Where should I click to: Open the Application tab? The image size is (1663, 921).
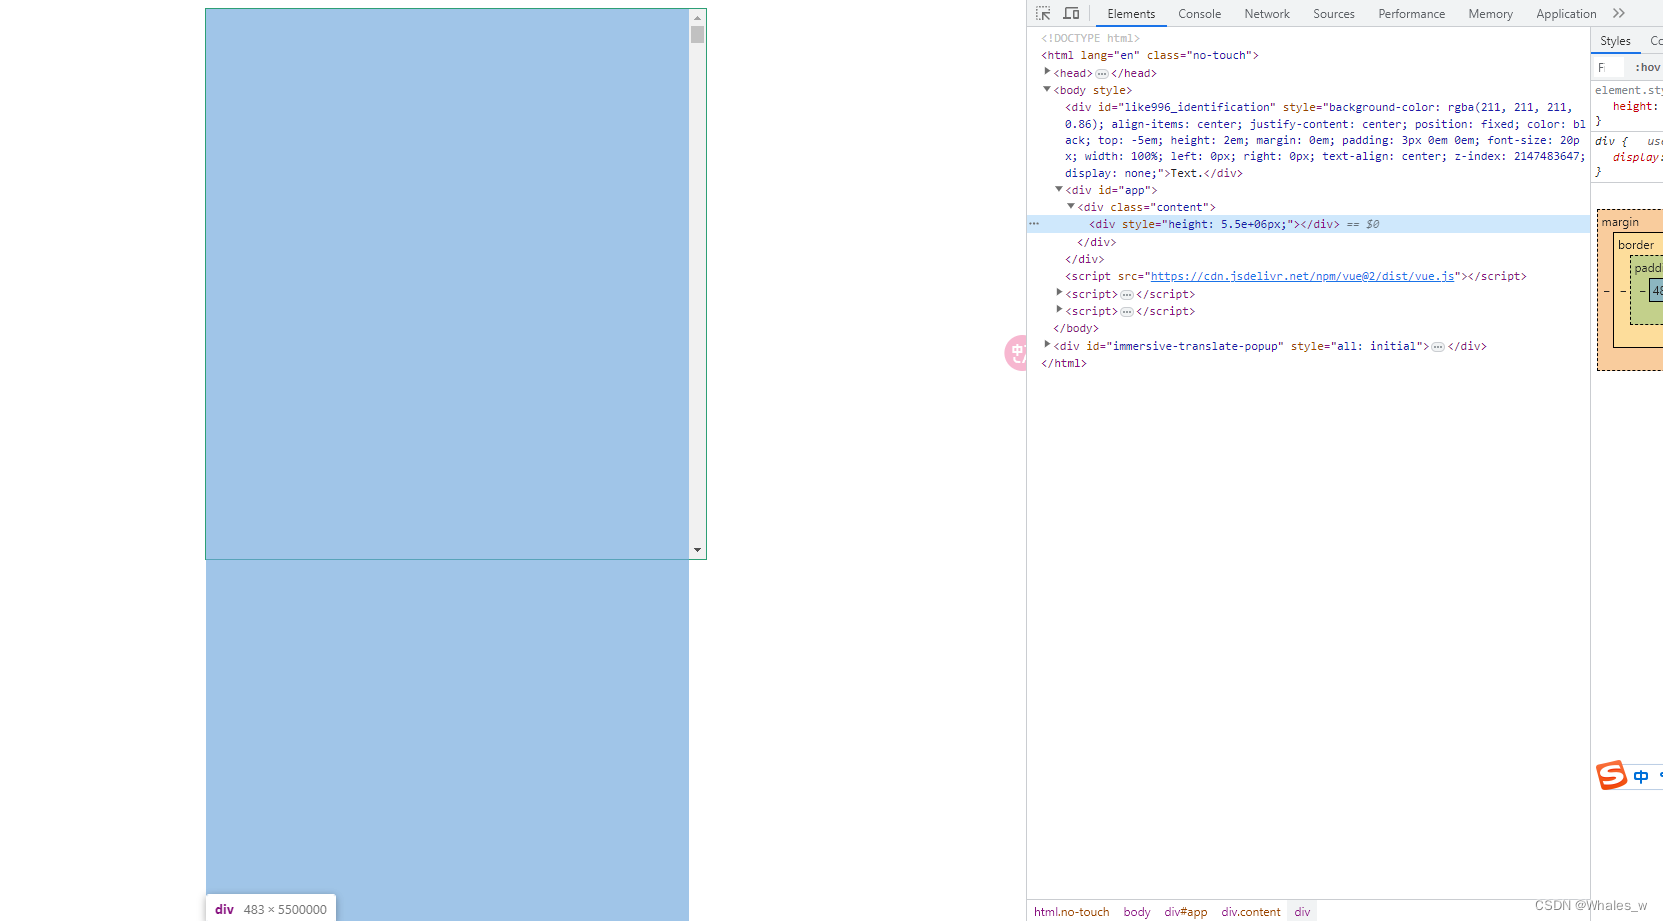pos(1566,14)
